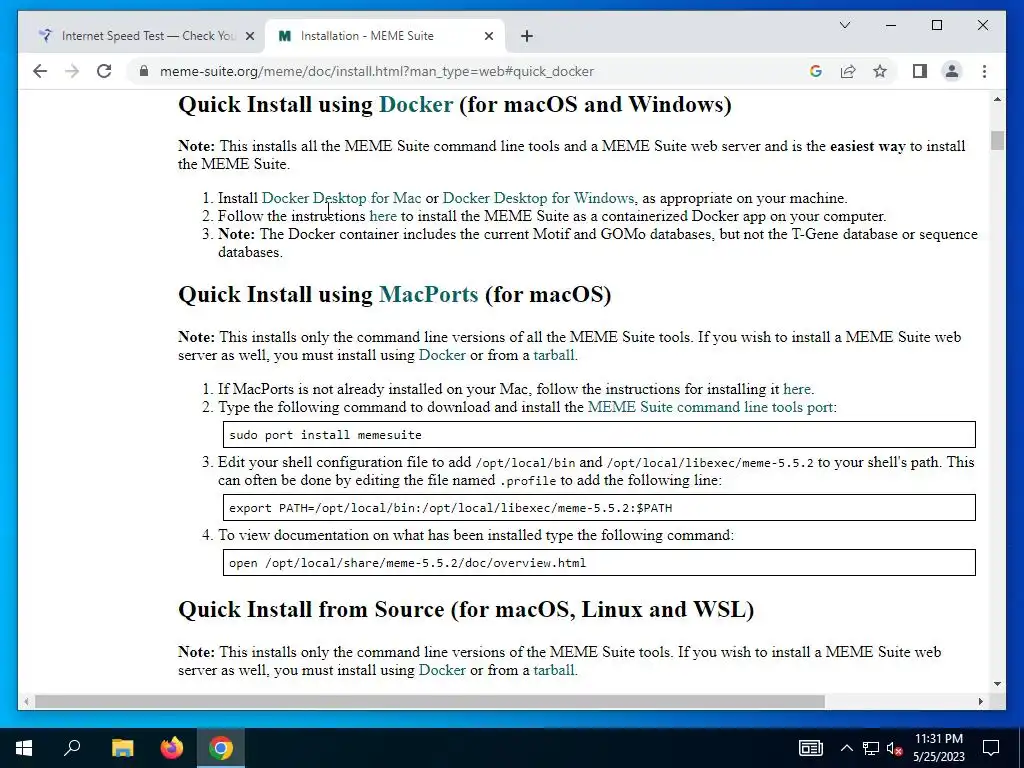Open the notification center icon
Viewport: 1024px width, 768px height.
click(x=991, y=748)
